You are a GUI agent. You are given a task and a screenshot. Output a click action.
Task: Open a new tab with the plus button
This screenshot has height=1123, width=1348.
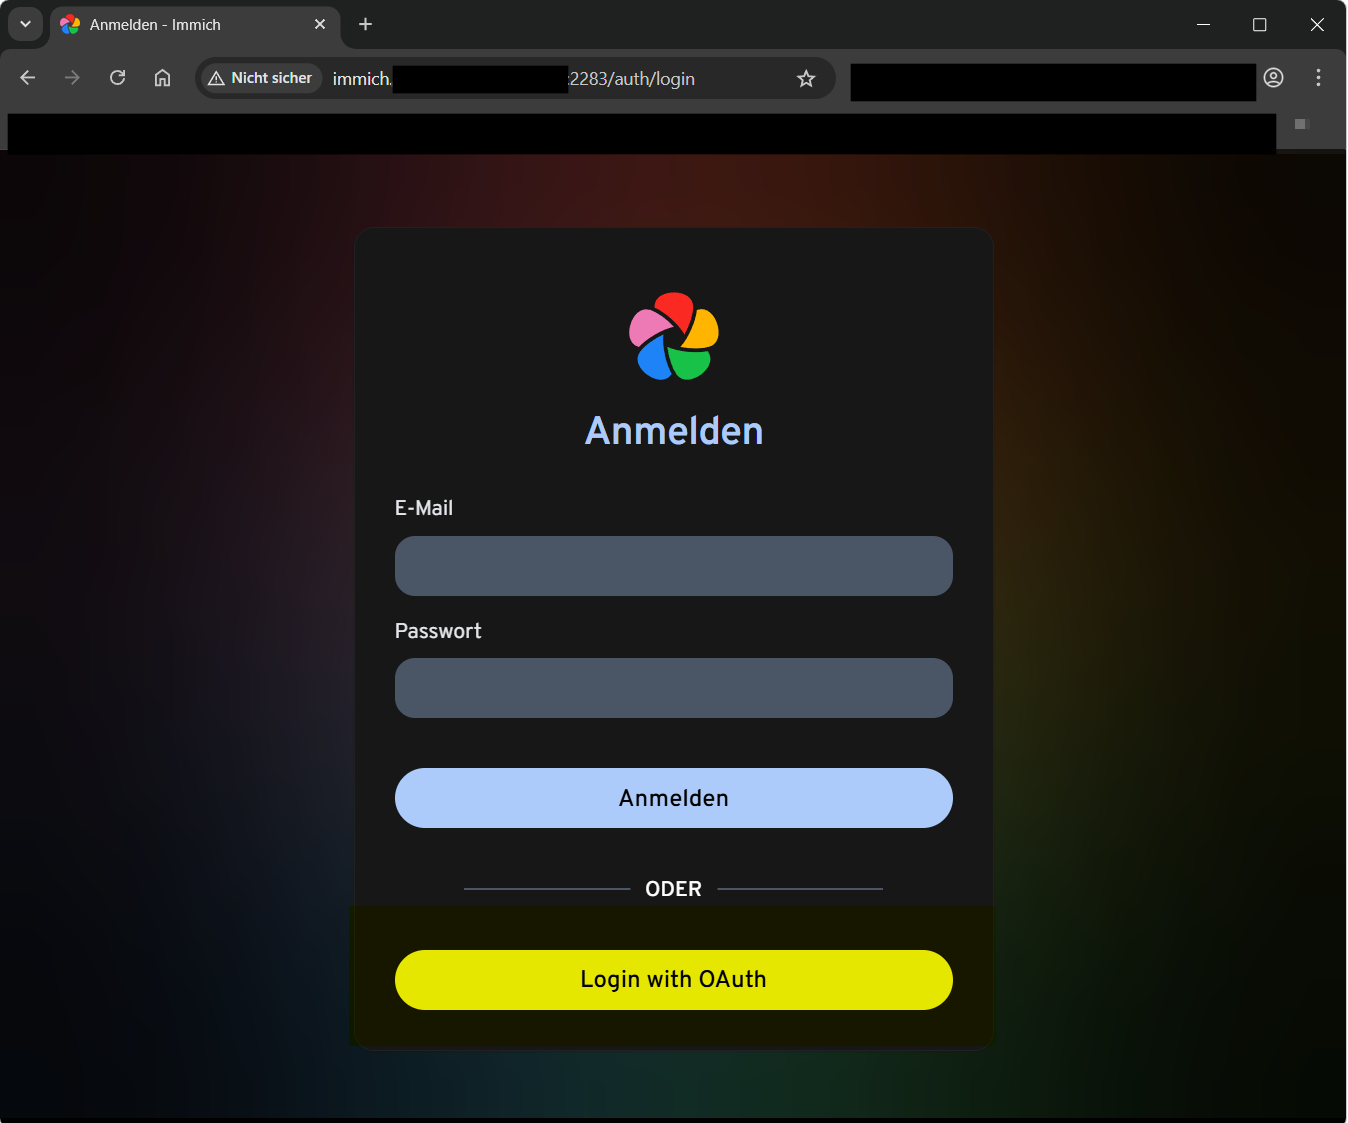click(366, 24)
